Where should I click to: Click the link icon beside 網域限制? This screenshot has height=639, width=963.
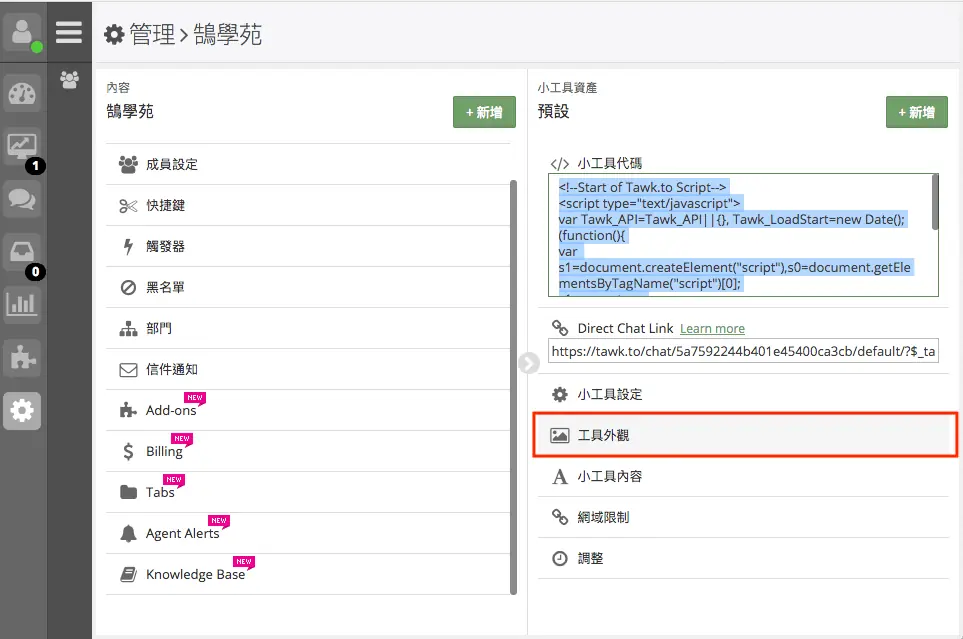(559, 517)
